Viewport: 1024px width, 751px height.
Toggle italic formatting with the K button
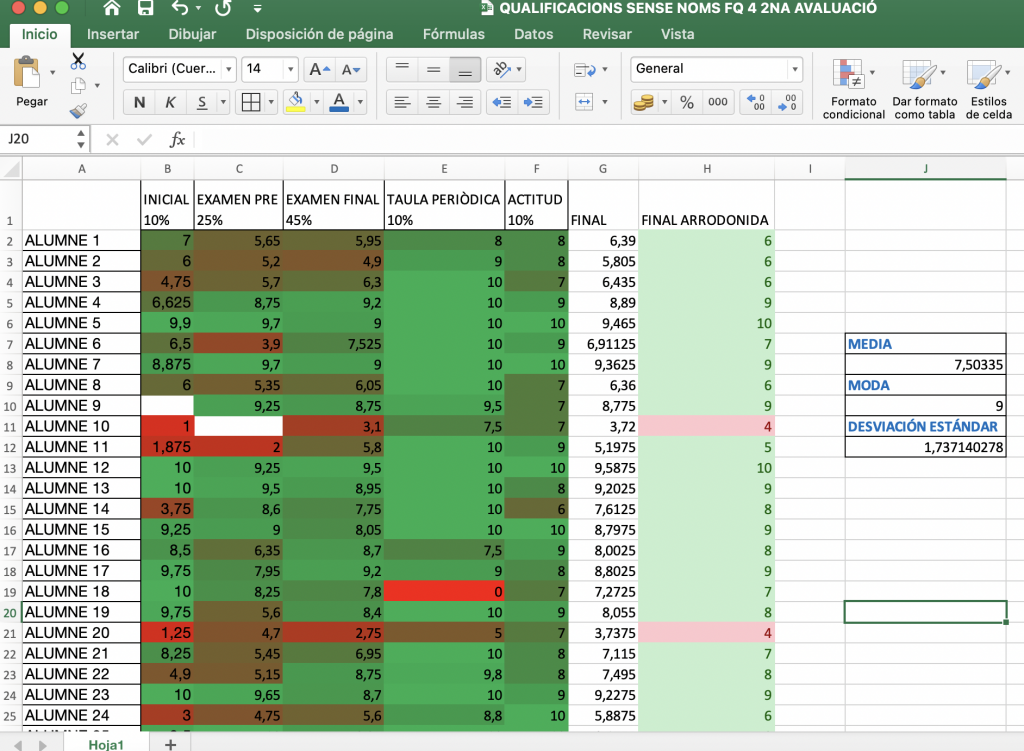click(x=170, y=102)
